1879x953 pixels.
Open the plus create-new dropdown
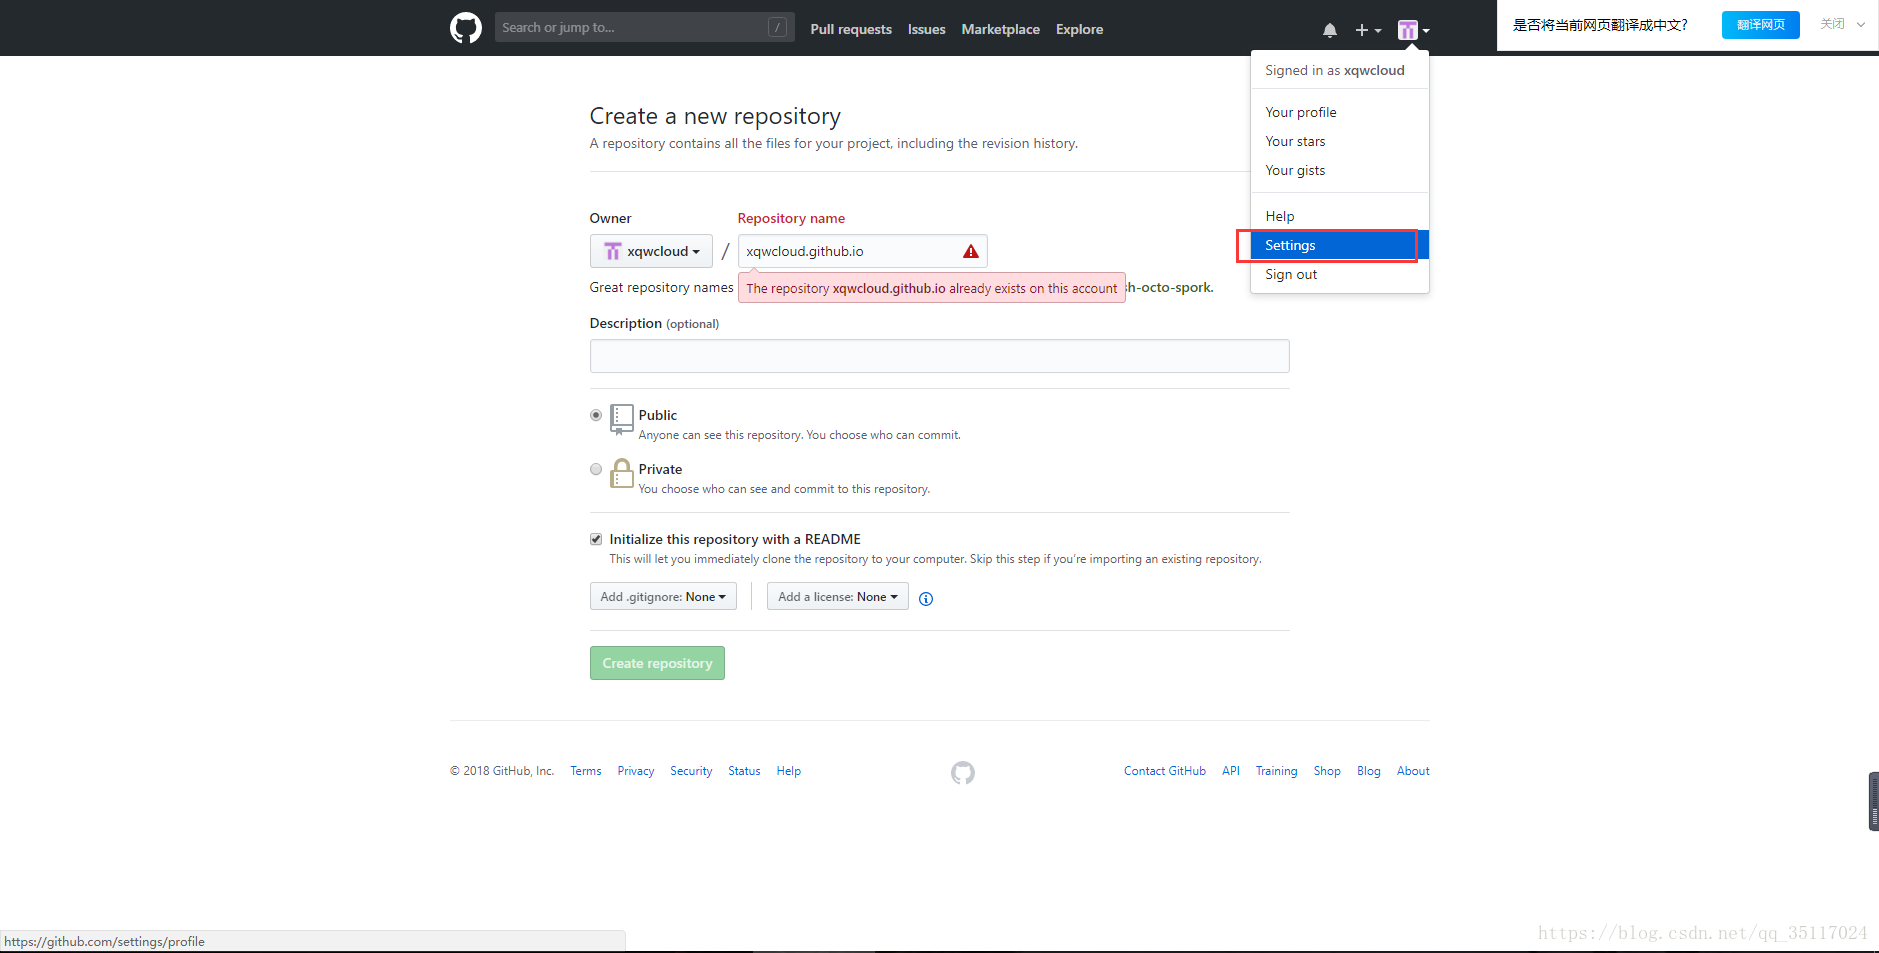coord(1368,30)
